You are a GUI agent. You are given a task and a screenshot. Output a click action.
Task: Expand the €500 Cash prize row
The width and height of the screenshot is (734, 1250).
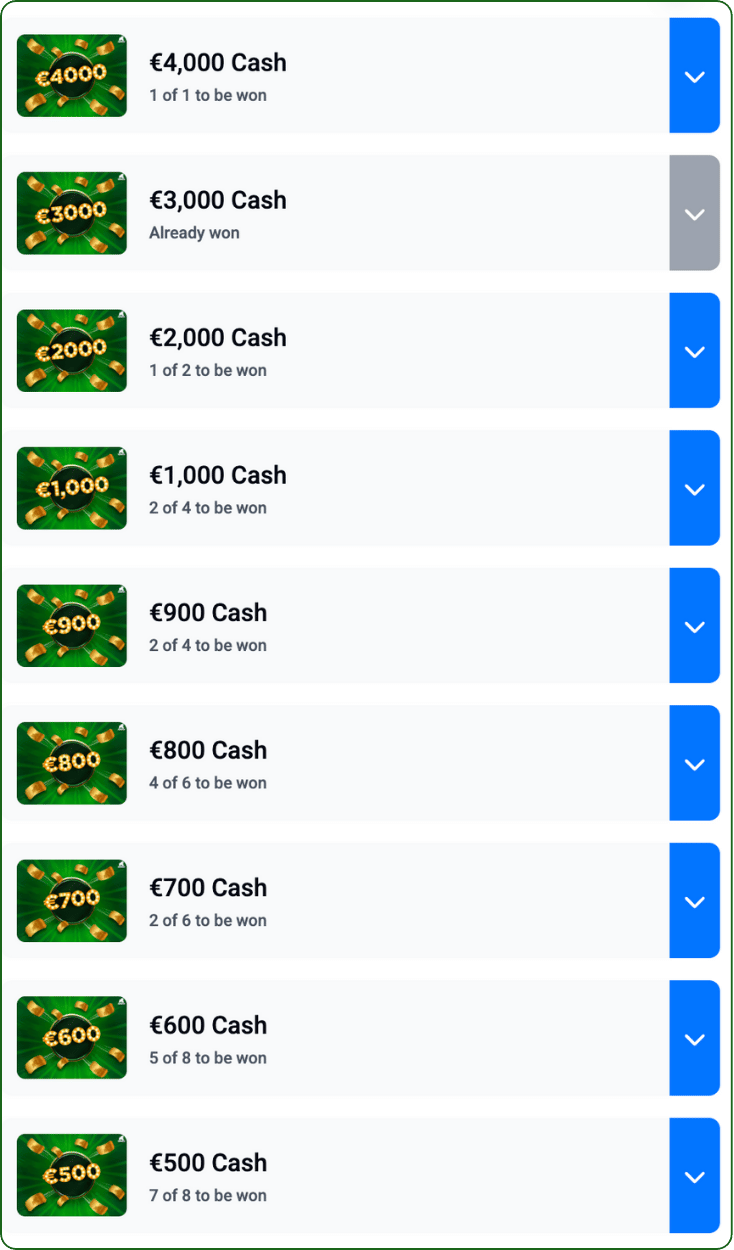pyautogui.click(x=694, y=1176)
